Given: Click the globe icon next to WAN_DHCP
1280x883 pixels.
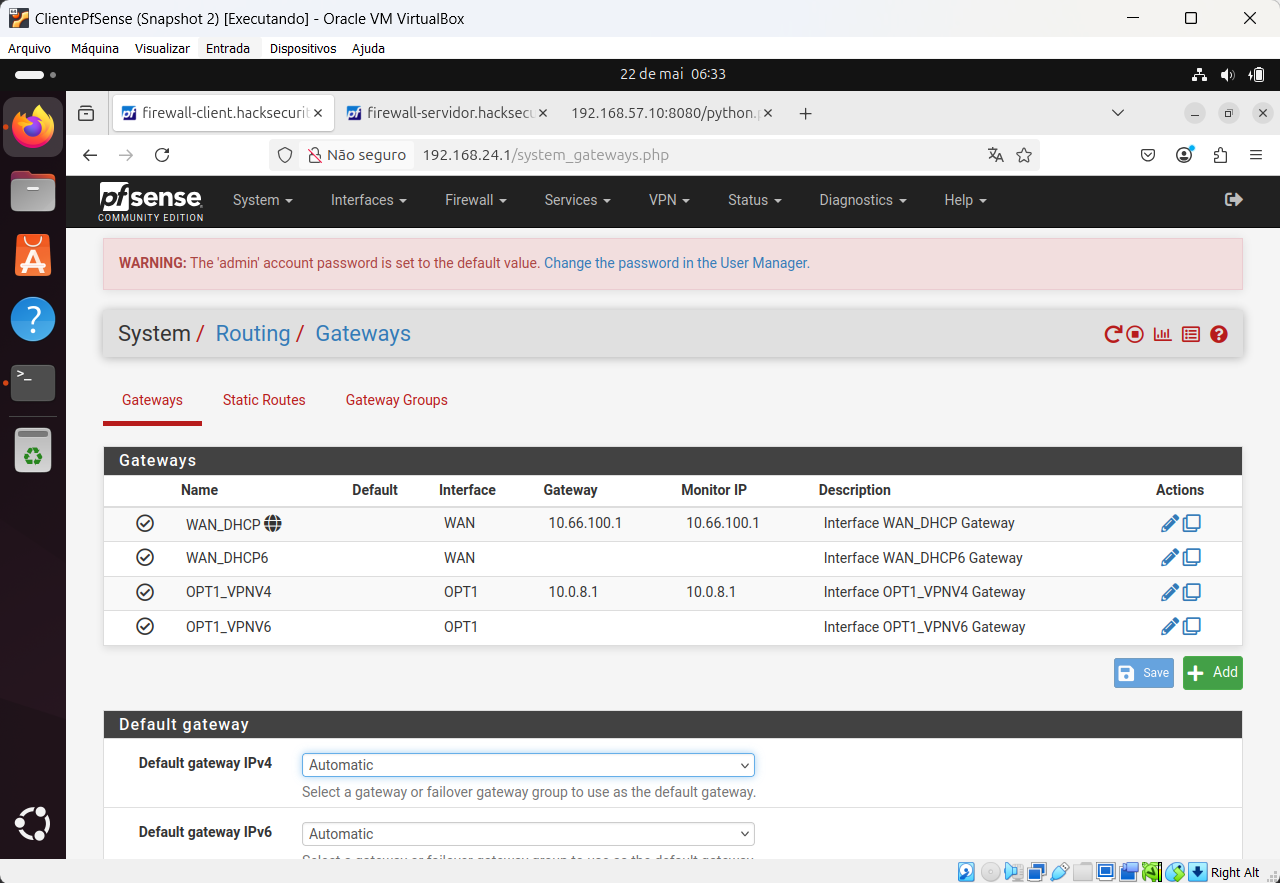Looking at the screenshot, I should pos(273,523).
